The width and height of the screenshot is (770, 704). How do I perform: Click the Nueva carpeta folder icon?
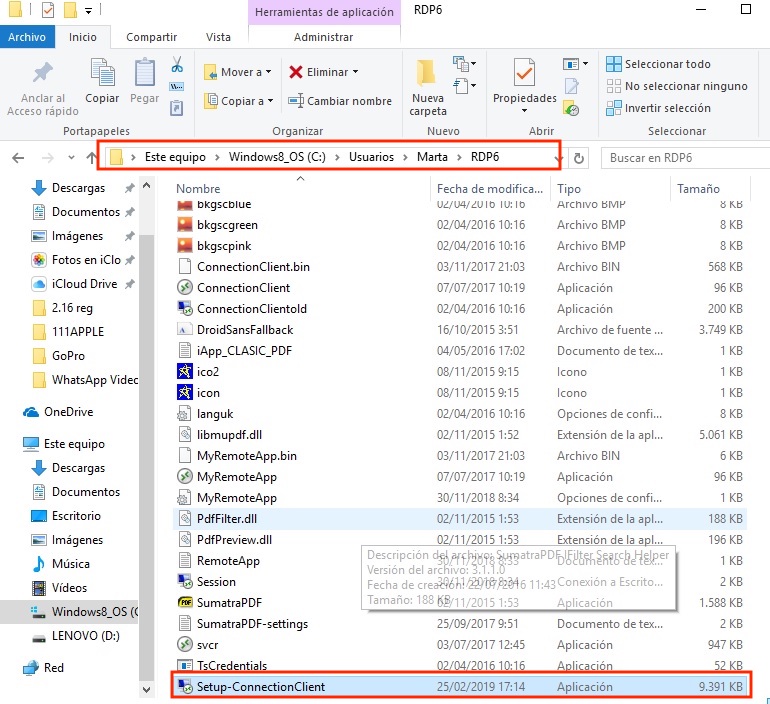[428, 74]
